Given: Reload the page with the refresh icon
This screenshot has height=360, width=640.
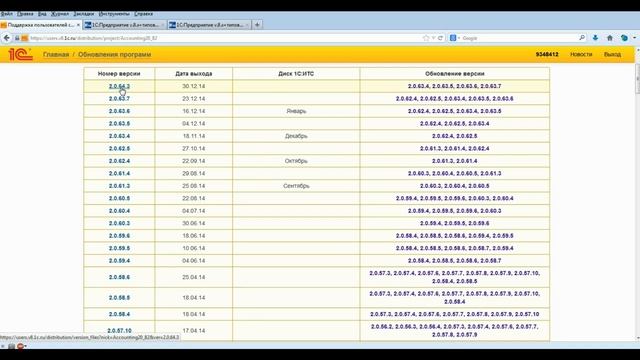Looking at the screenshot, I should 440,38.
